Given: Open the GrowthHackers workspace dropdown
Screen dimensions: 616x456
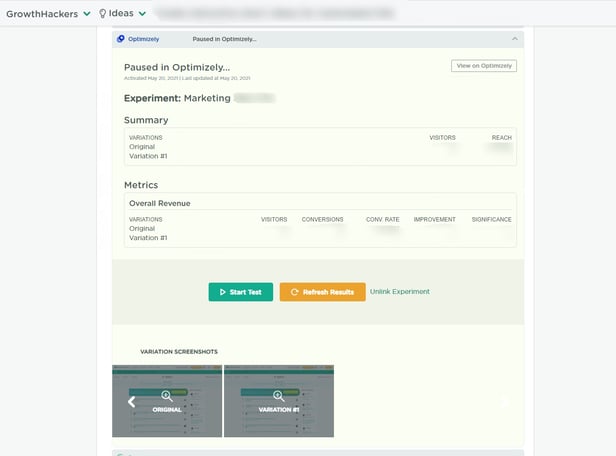Looking at the screenshot, I should coord(48,14).
